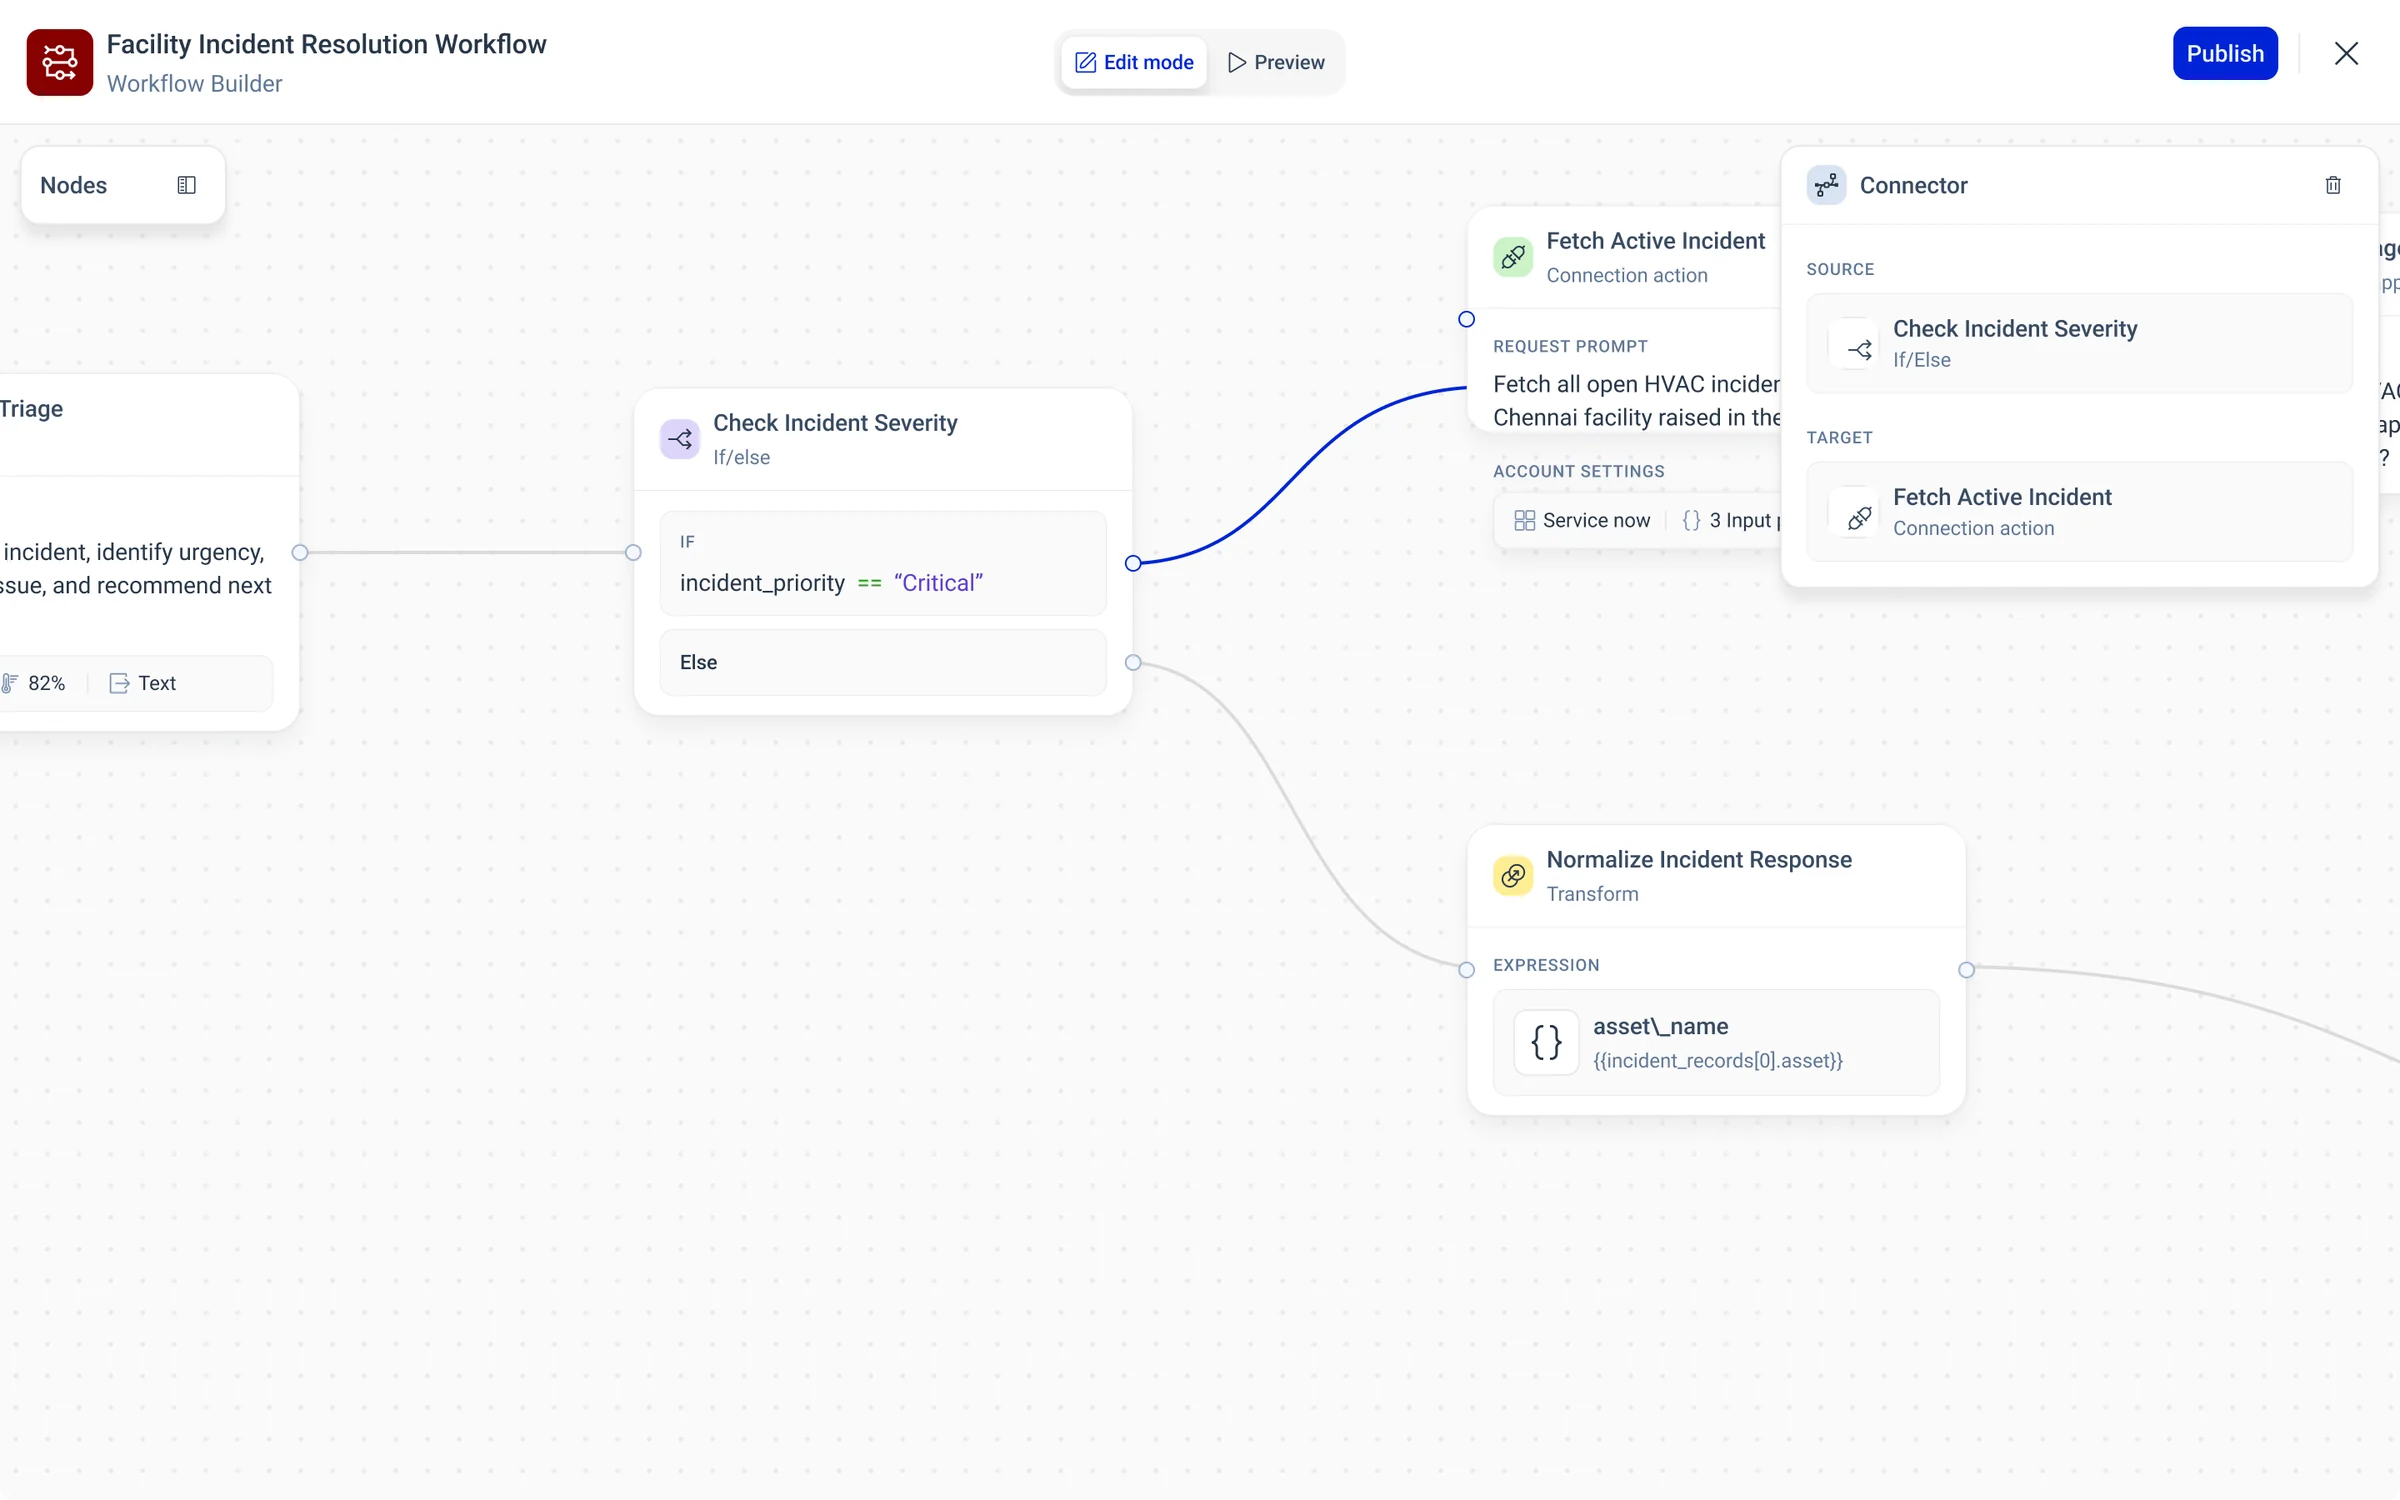This screenshot has height=1500, width=2400.
Task: Select the IF output port on Check Incident Severity
Action: point(1133,563)
